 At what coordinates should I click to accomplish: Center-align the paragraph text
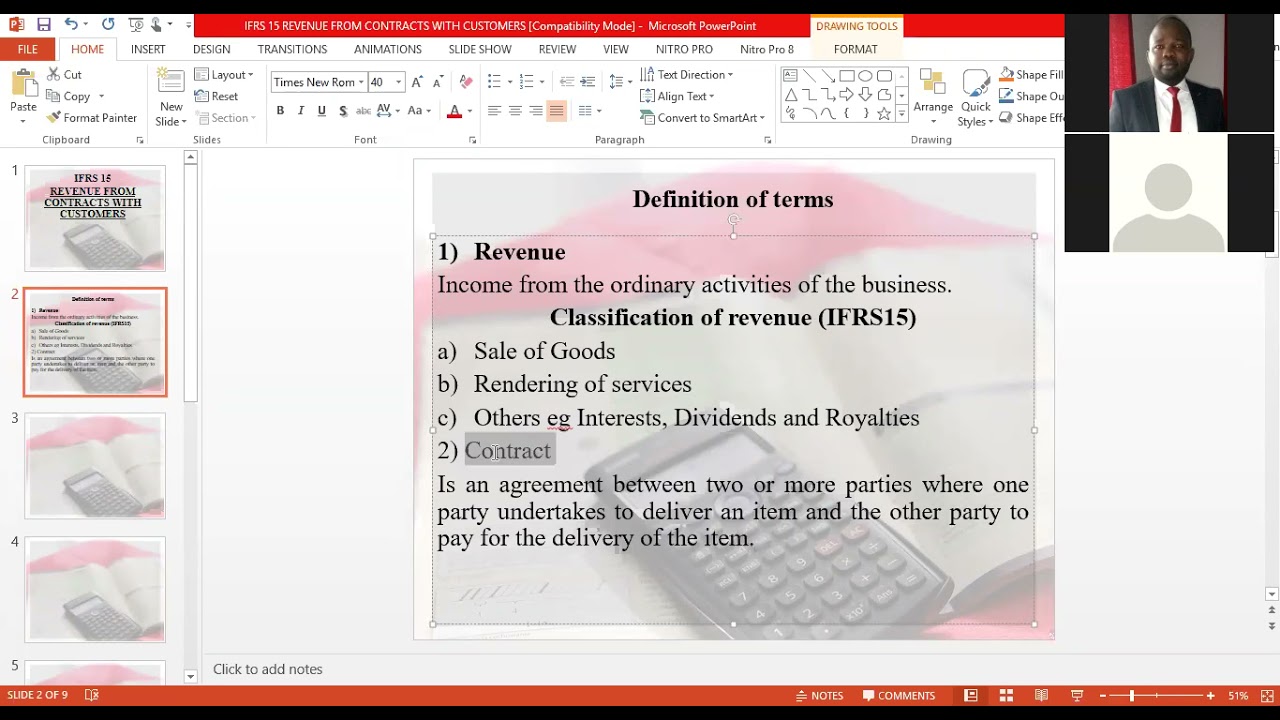[x=515, y=111]
